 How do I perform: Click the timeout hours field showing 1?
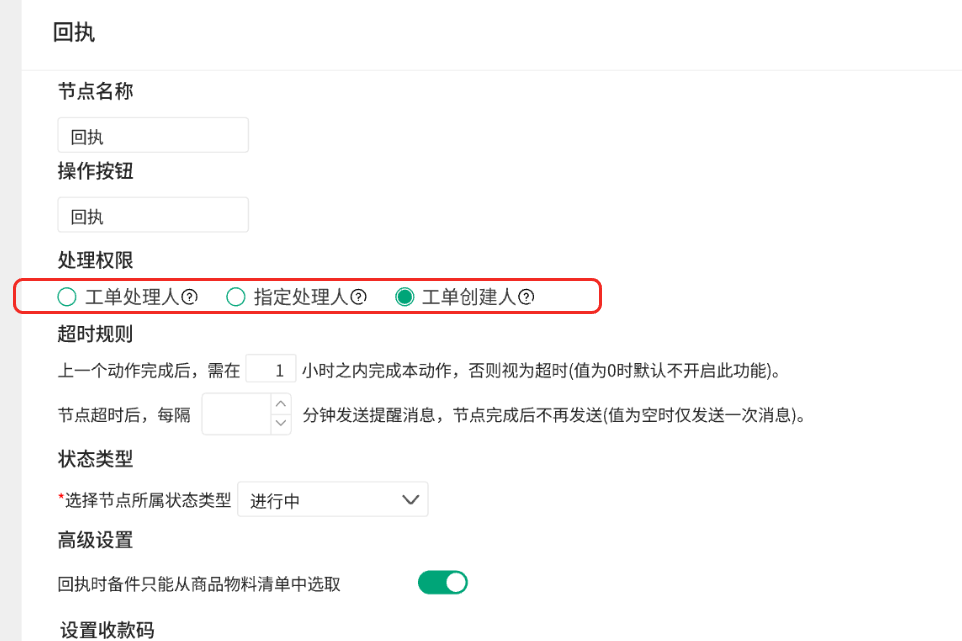[x=270, y=371]
